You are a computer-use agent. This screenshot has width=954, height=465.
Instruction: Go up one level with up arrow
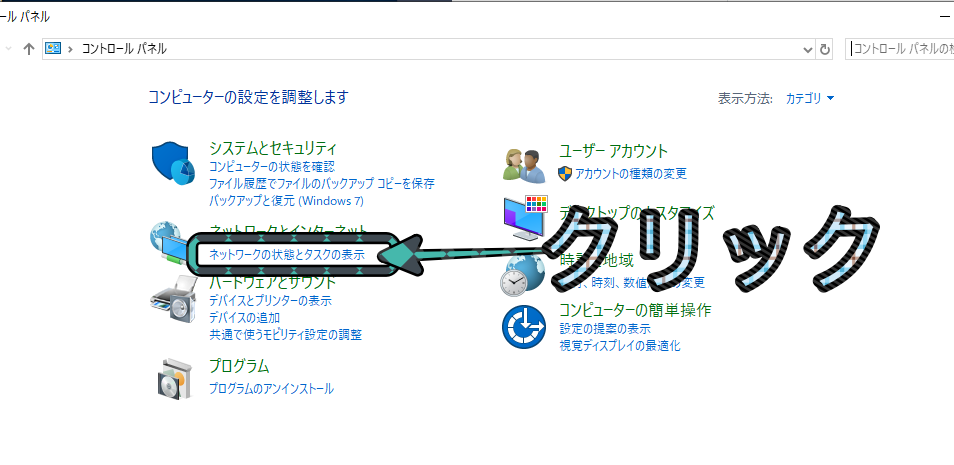[28, 49]
